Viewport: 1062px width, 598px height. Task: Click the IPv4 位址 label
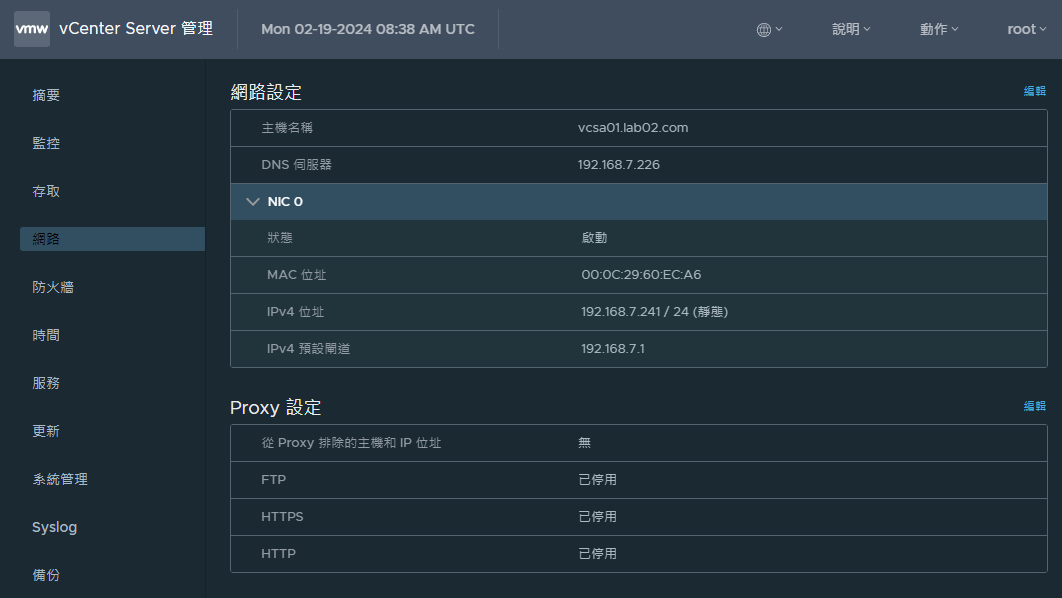295,312
